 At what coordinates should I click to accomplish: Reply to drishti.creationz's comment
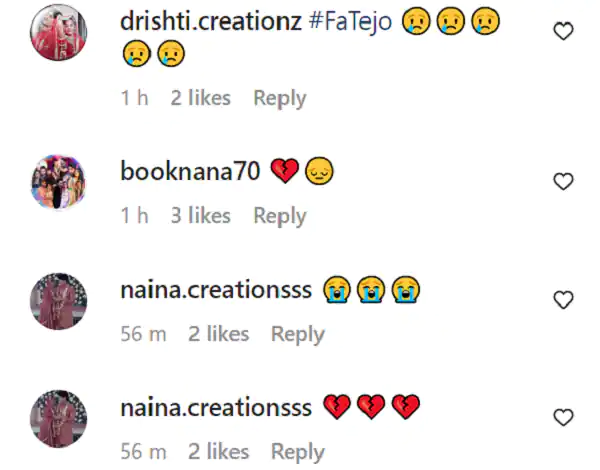click(279, 98)
